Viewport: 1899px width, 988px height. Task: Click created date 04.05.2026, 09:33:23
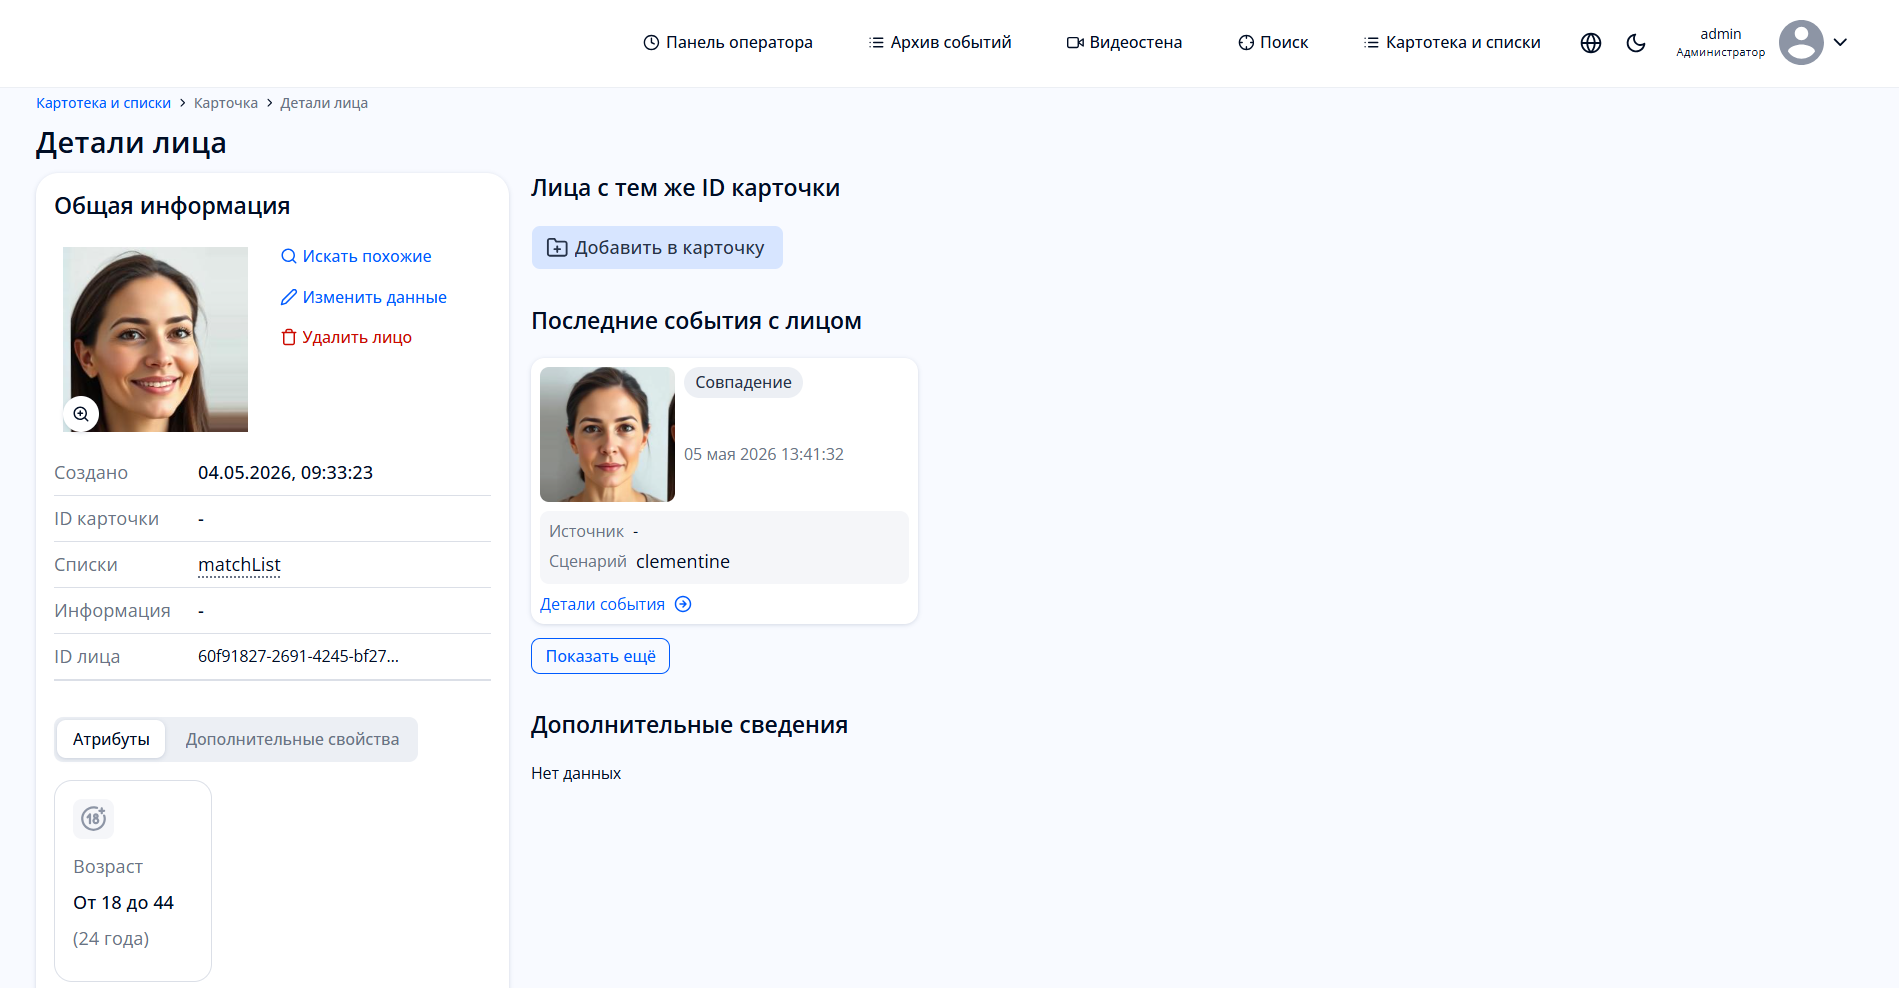pos(285,473)
